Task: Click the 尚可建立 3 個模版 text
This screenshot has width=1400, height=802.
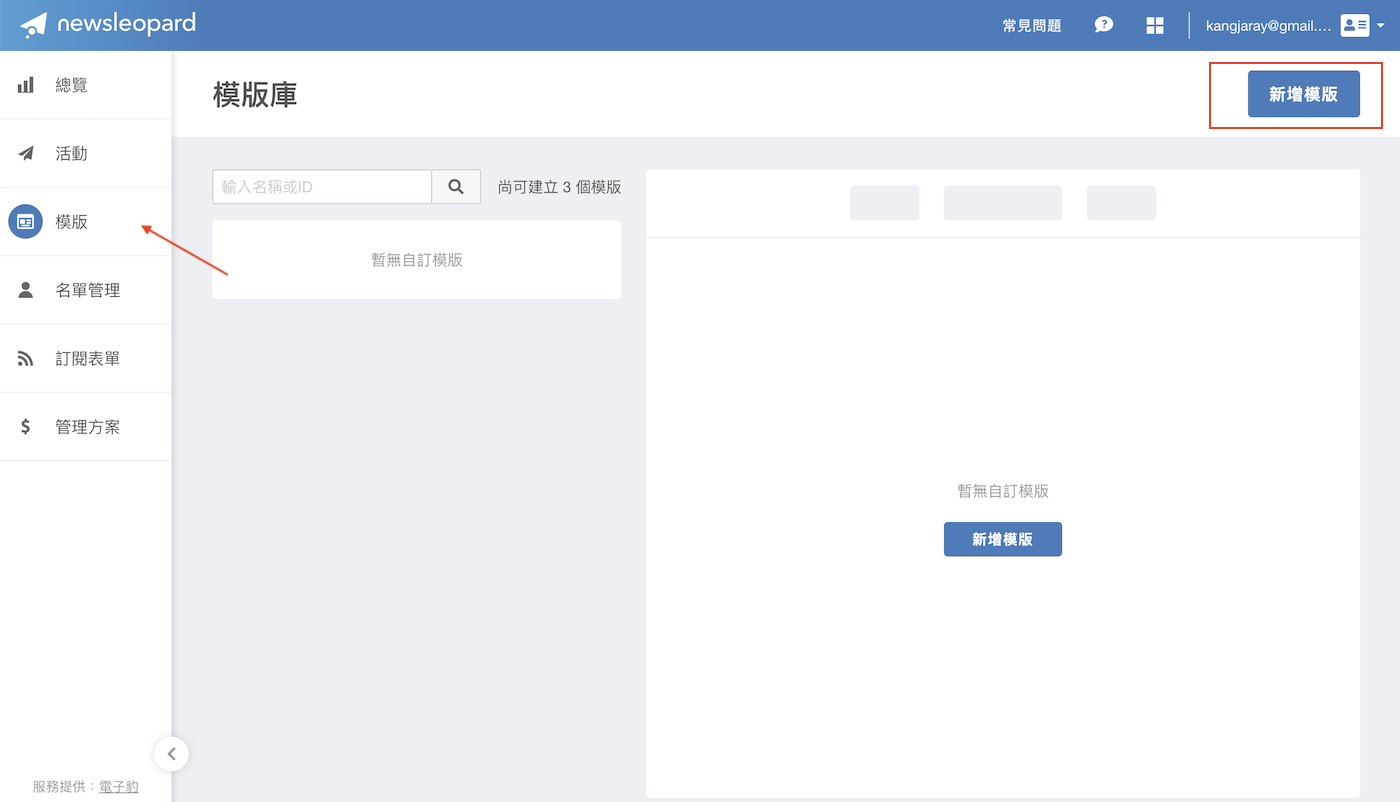Action: 560,187
